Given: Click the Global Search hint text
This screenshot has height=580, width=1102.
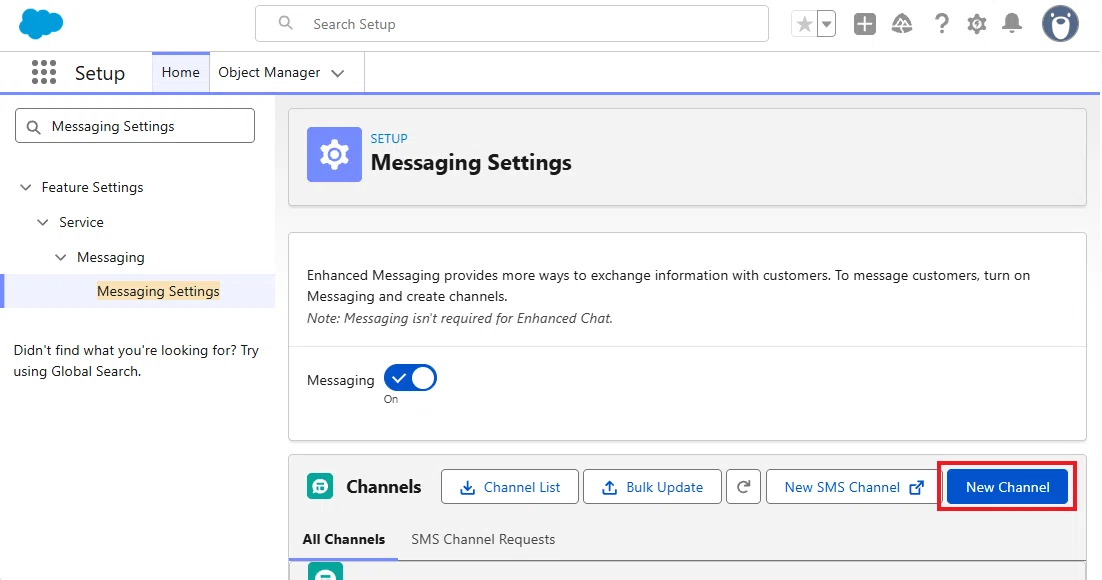Looking at the screenshot, I should coord(136,361).
